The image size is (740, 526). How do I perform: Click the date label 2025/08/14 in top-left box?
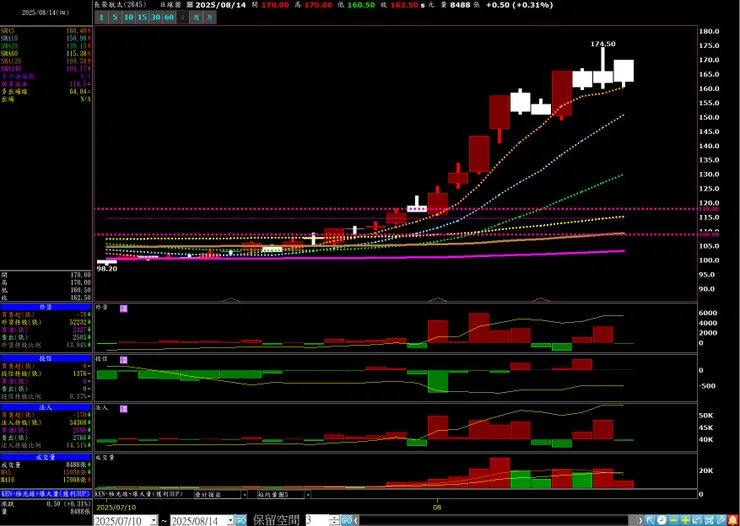coord(45,13)
